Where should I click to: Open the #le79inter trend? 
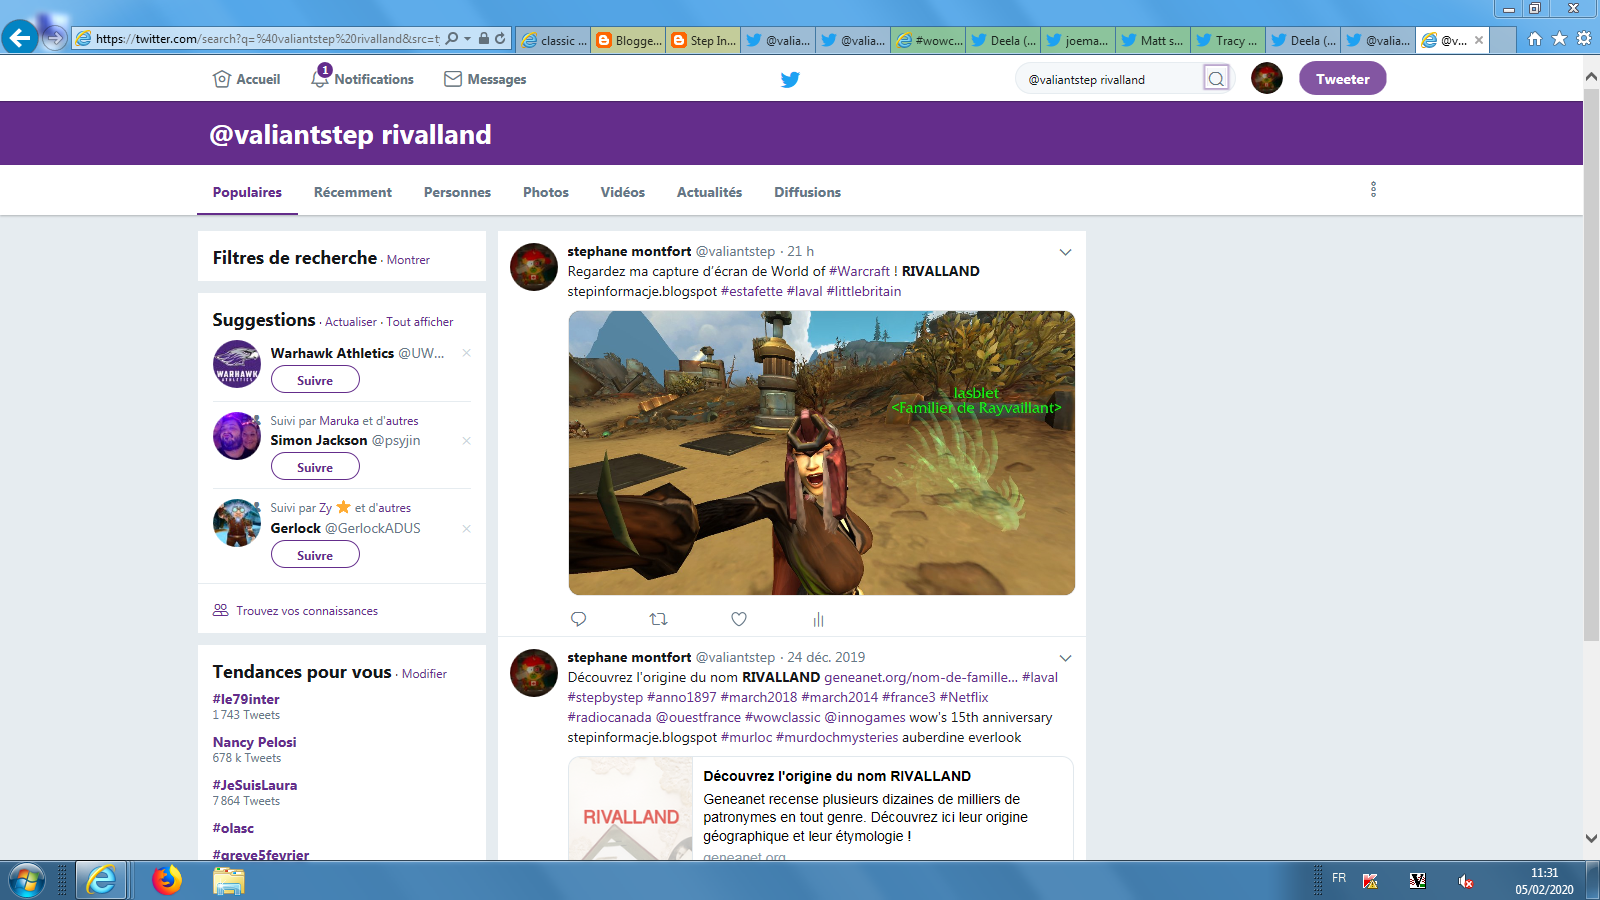(x=246, y=699)
